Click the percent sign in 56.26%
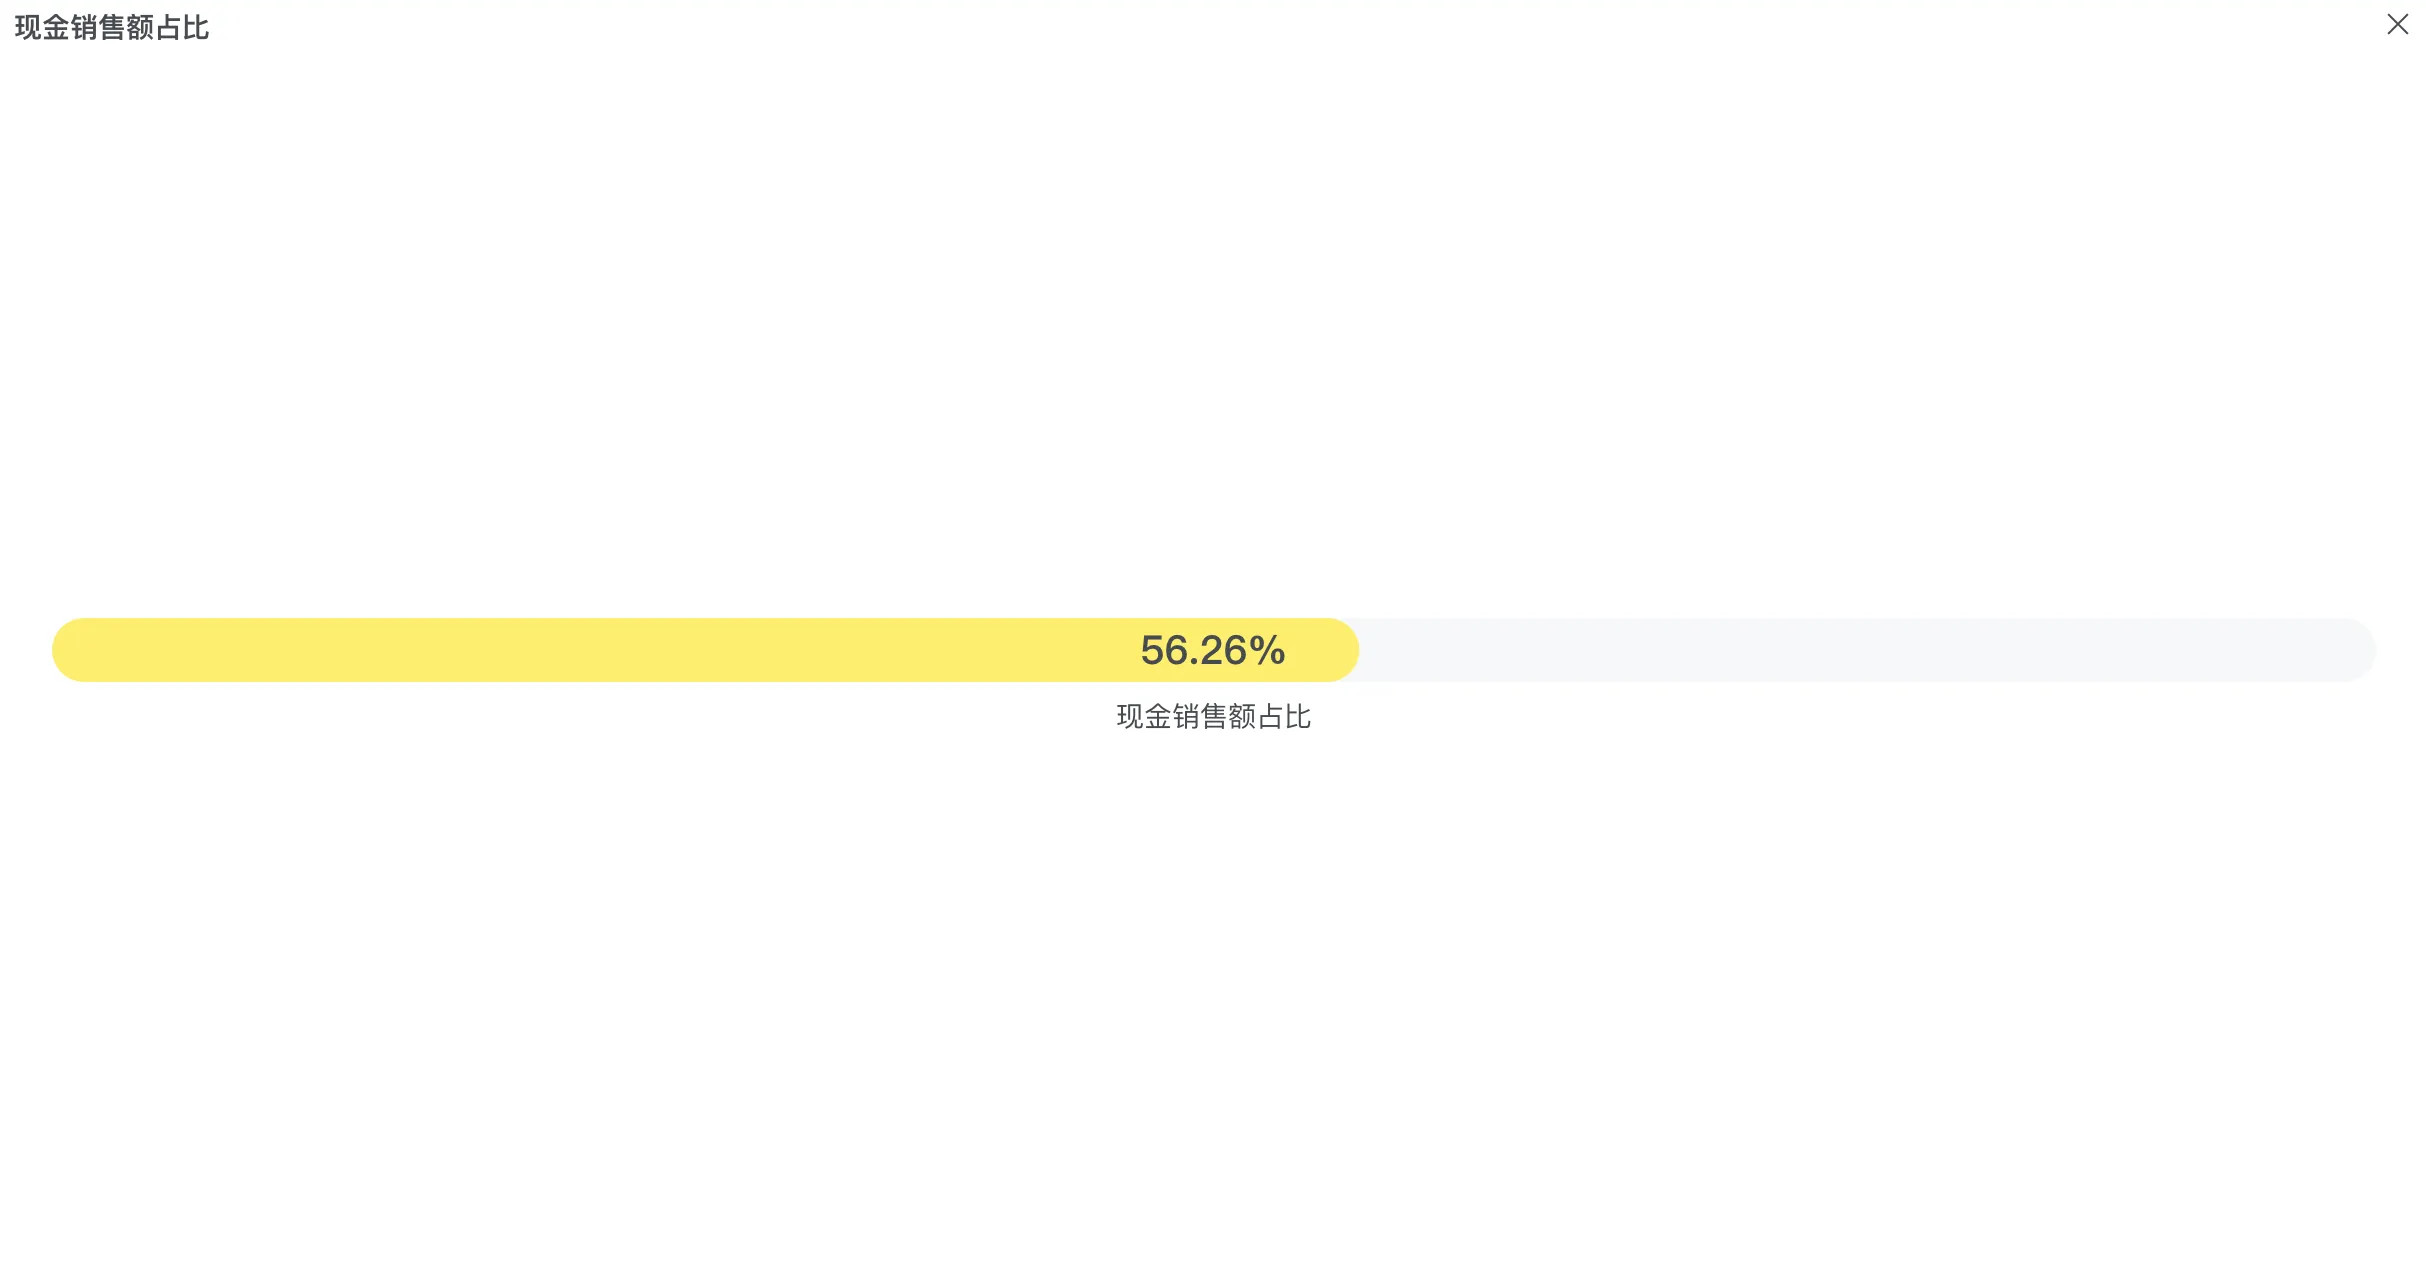This screenshot has height=1272, width=2426. pyautogui.click(x=1268, y=651)
